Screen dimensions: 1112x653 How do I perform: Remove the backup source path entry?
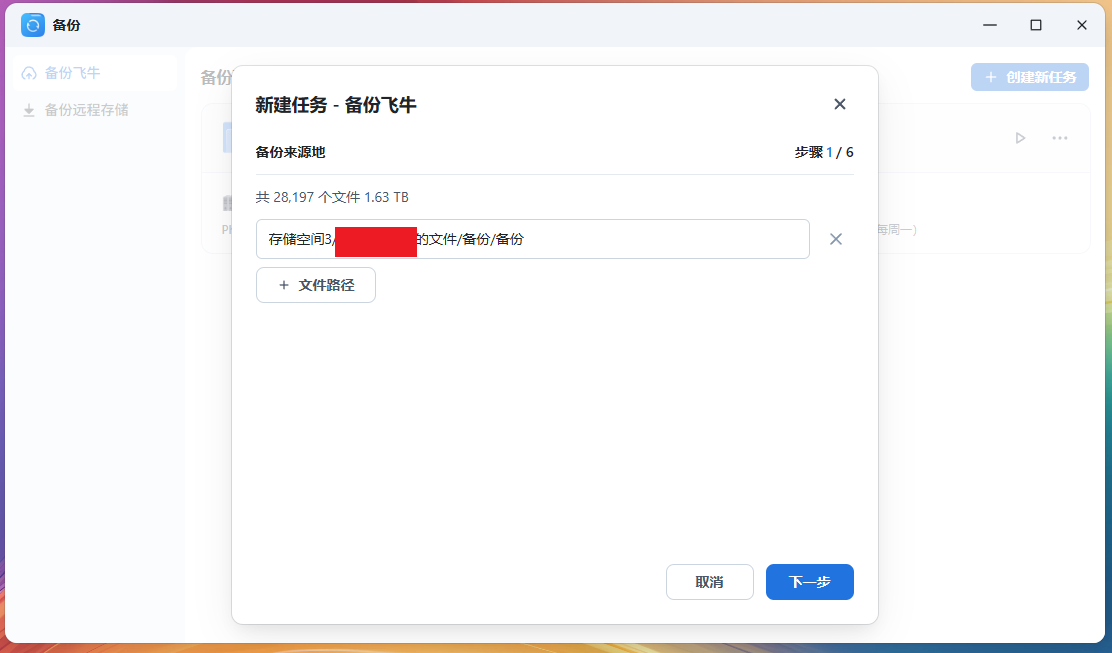coord(836,239)
